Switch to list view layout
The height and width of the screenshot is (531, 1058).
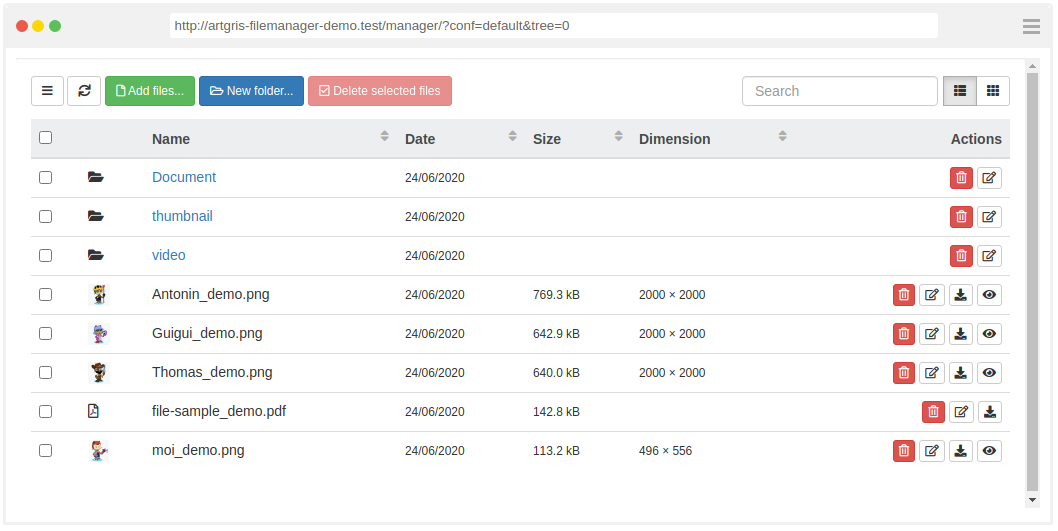960,91
